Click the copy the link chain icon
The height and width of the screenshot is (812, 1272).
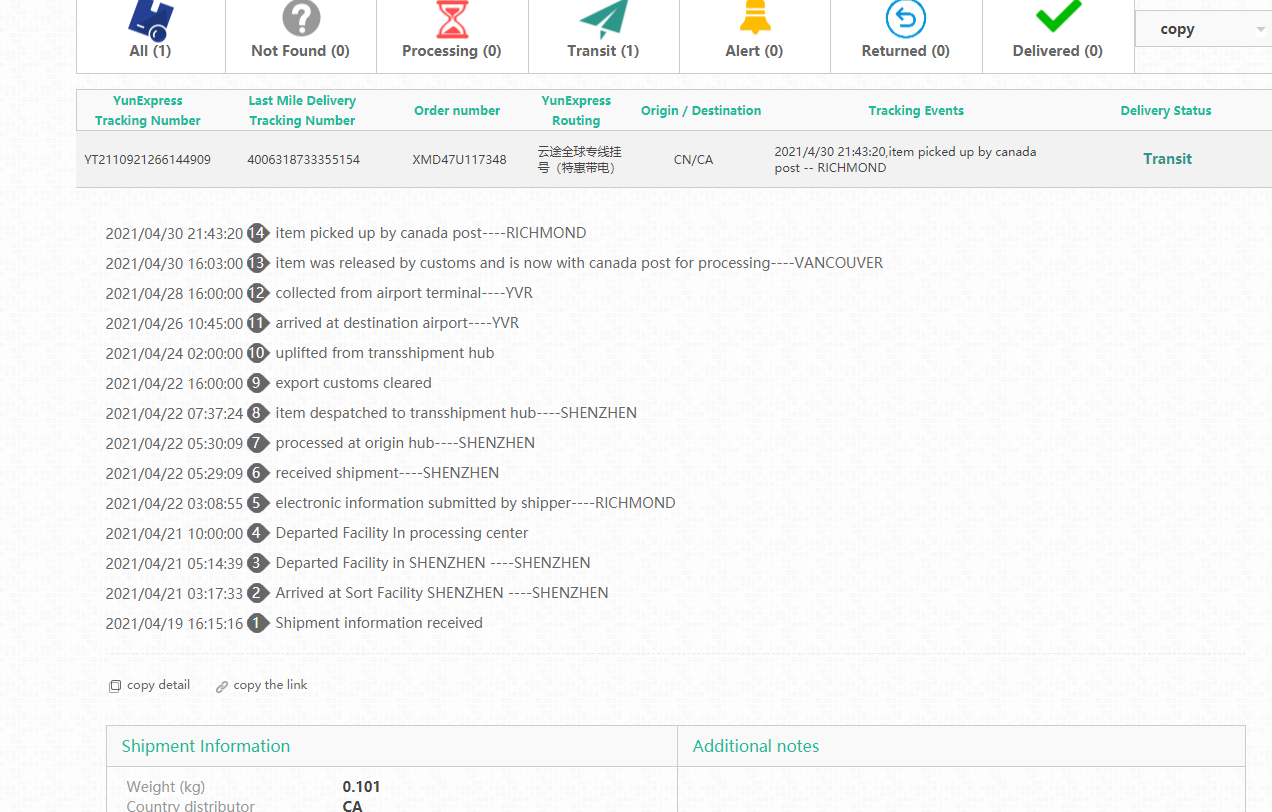[x=222, y=686]
